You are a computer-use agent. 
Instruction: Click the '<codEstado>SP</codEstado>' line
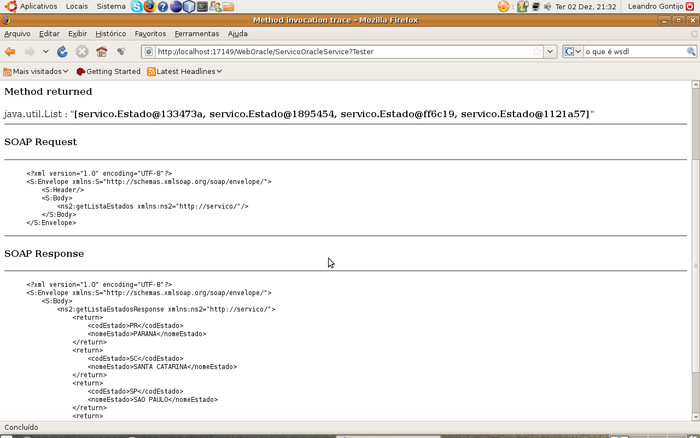pyautogui.click(x=135, y=391)
